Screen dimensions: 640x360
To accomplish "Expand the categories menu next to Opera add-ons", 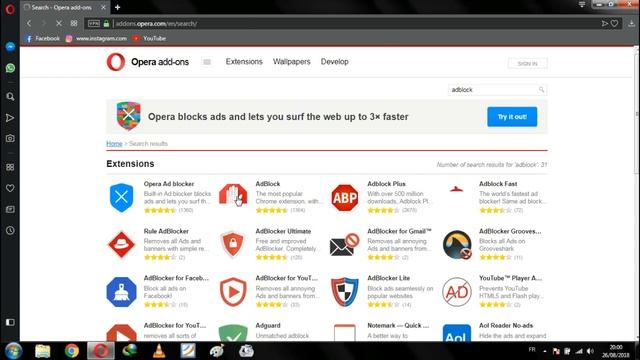I will [207, 62].
